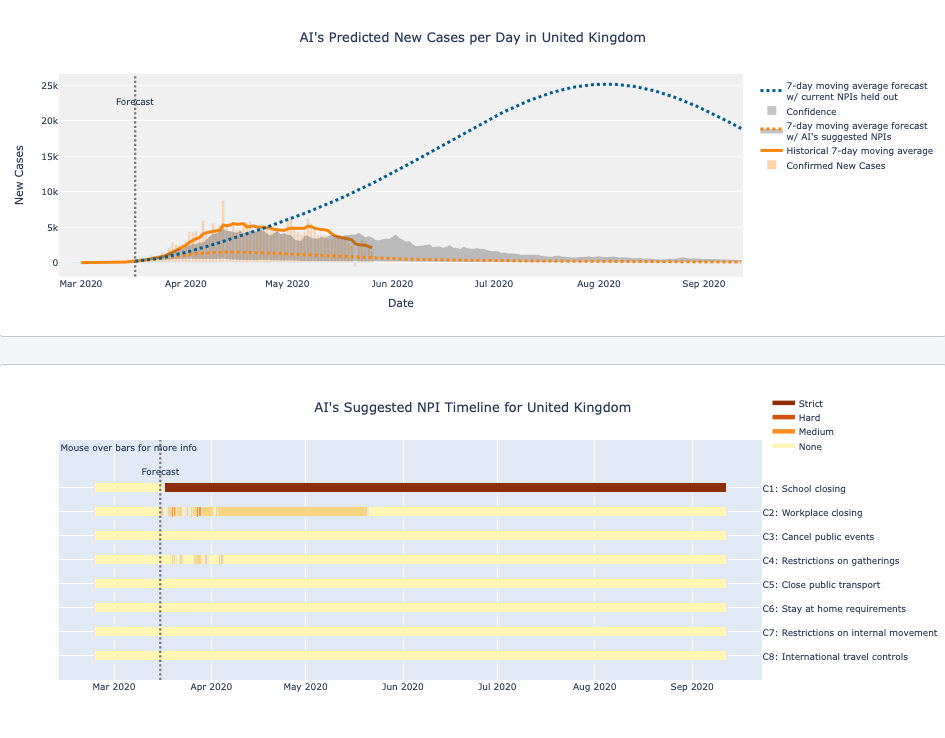
Task: Click the Forecast marker label in the NPI Timeline chart
Action: (160, 472)
